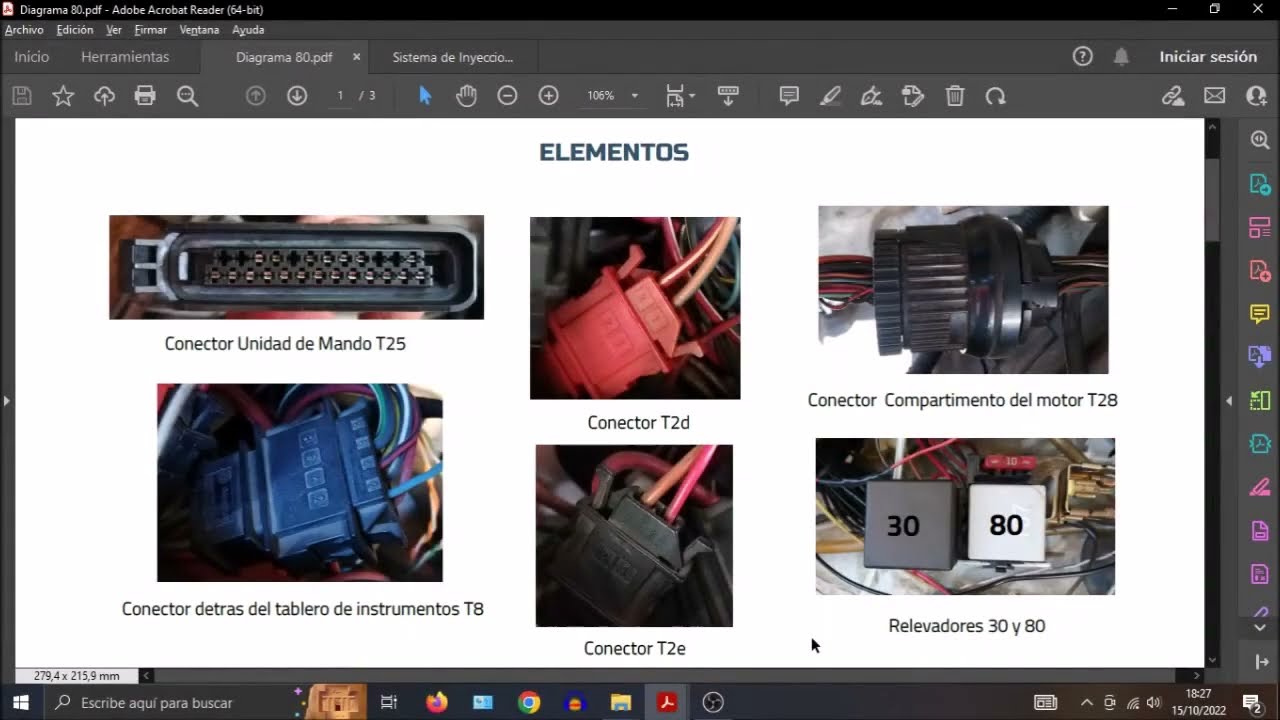Open the find text magnifier
The image size is (1280, 720).
point(187,96)
